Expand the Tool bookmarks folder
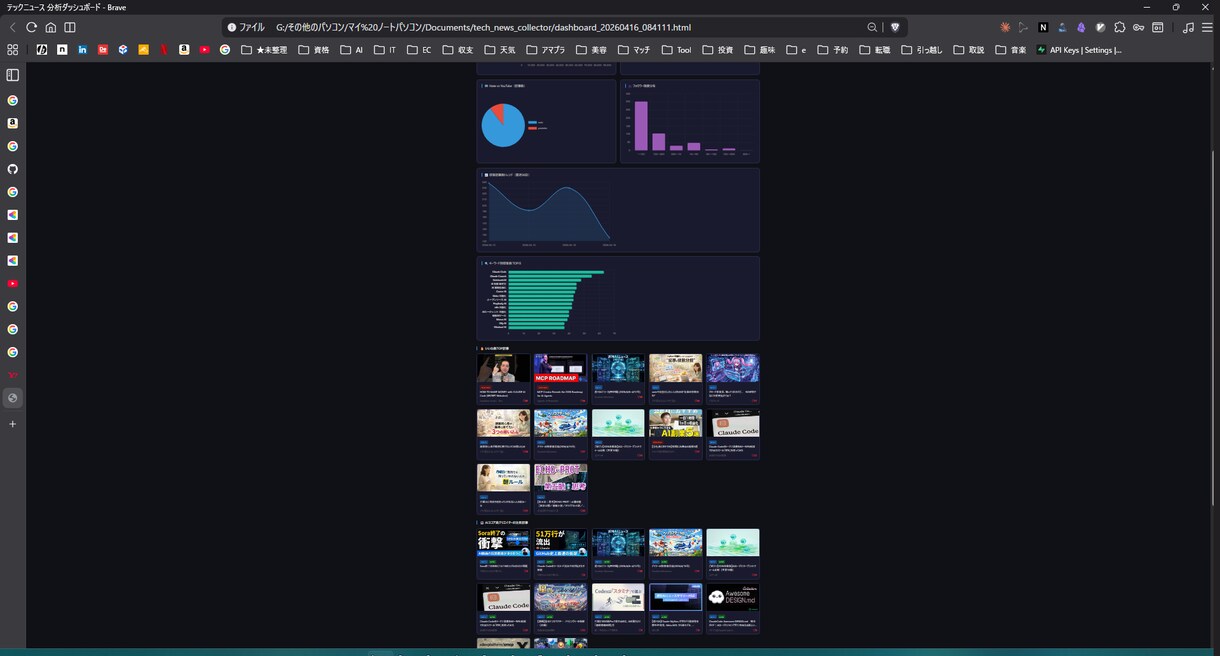 click(676, 49)
